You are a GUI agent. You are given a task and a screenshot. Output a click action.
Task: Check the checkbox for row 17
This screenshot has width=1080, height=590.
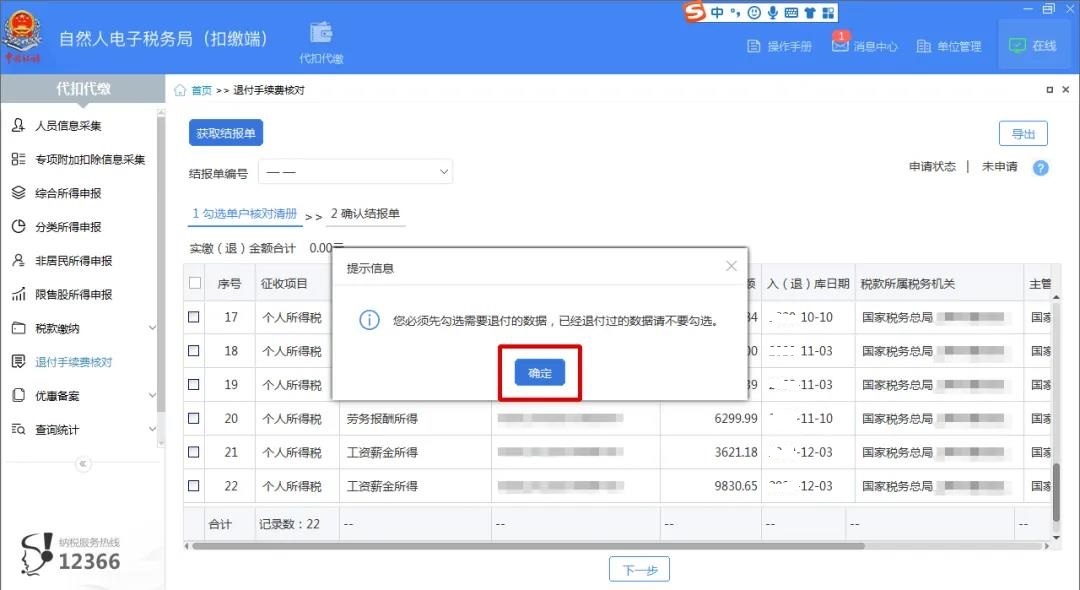[x=195, y=317]
